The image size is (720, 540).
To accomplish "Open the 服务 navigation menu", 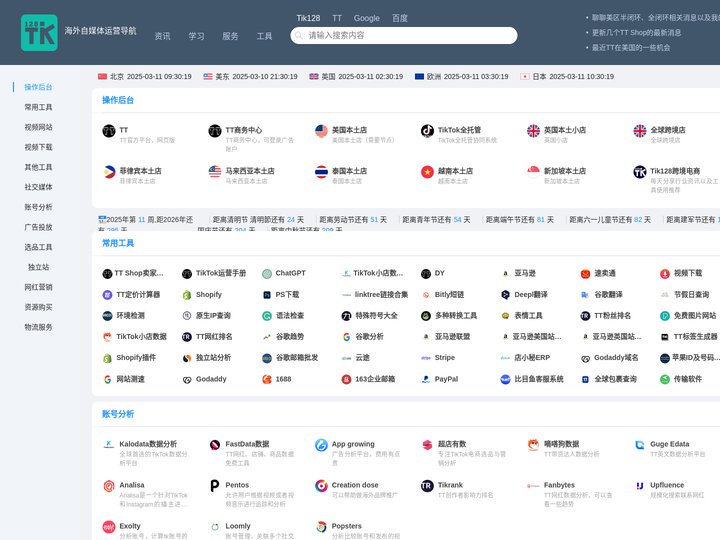I will click(231, 36).
